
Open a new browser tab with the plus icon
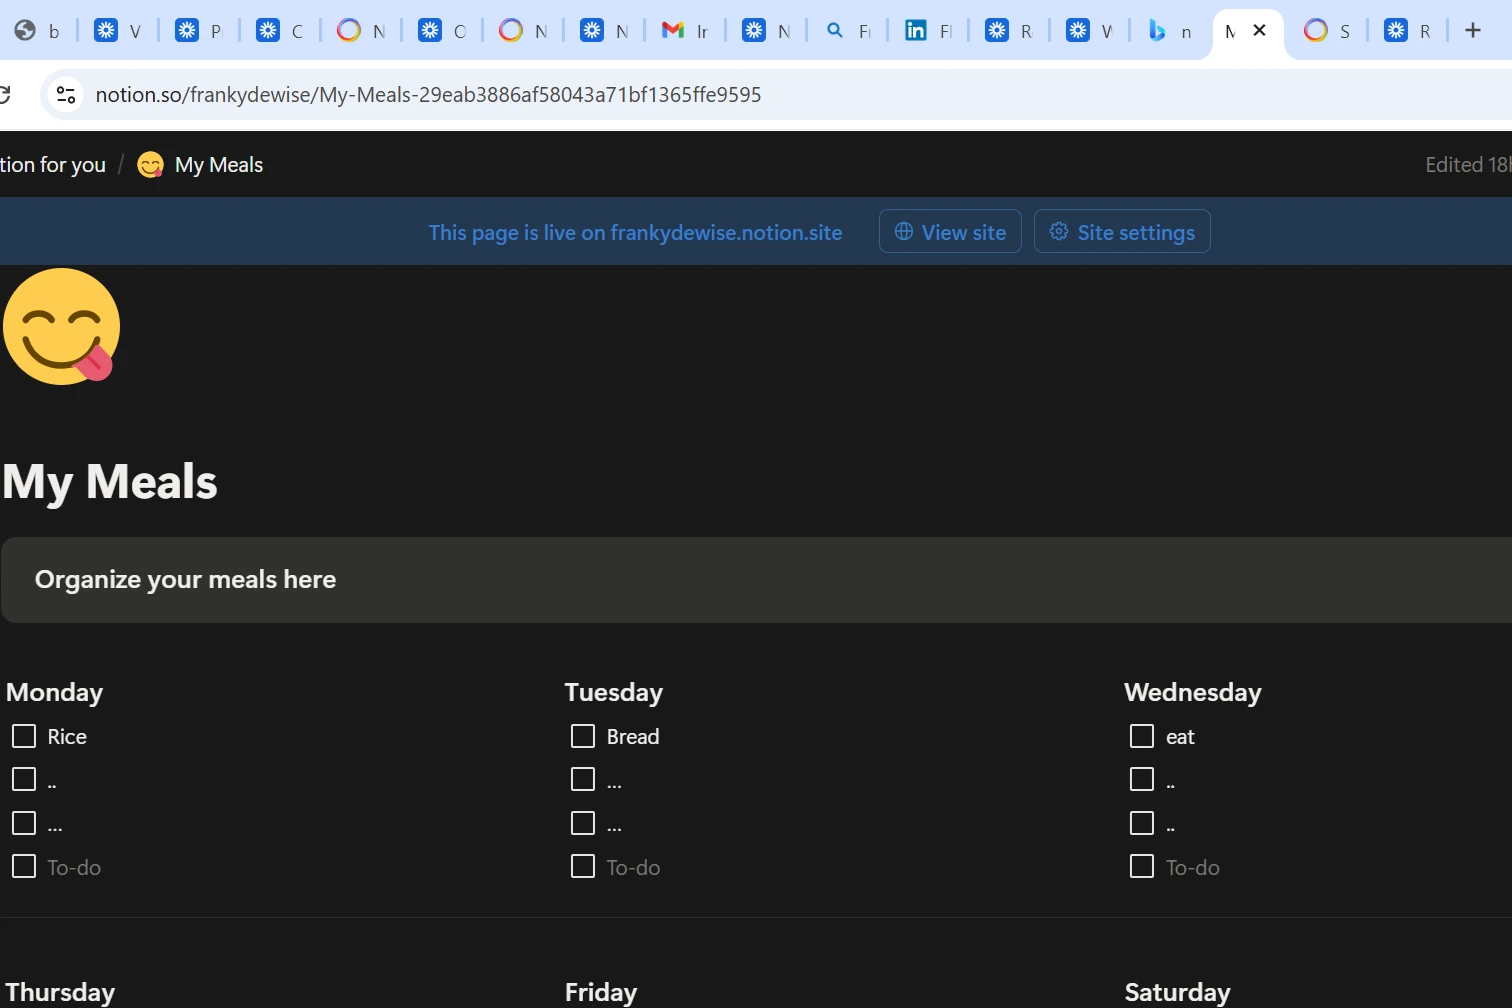1472,30
